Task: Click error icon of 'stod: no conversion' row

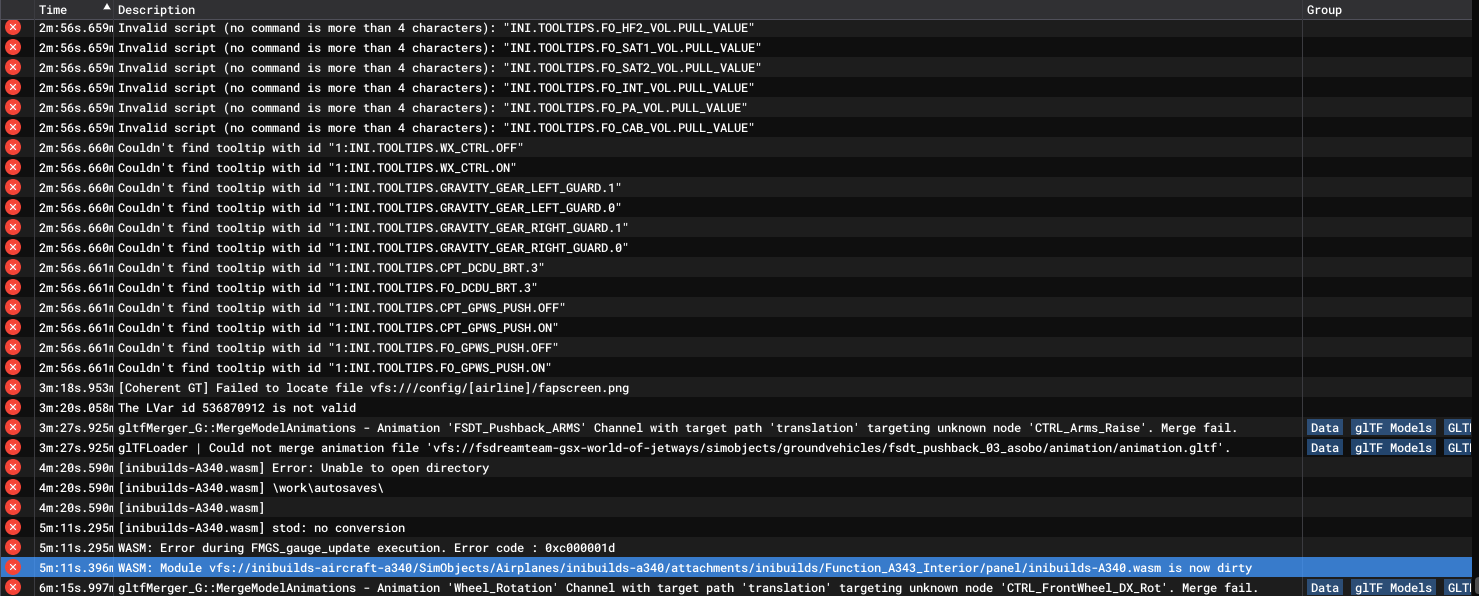Action: (x=13, y=528)
